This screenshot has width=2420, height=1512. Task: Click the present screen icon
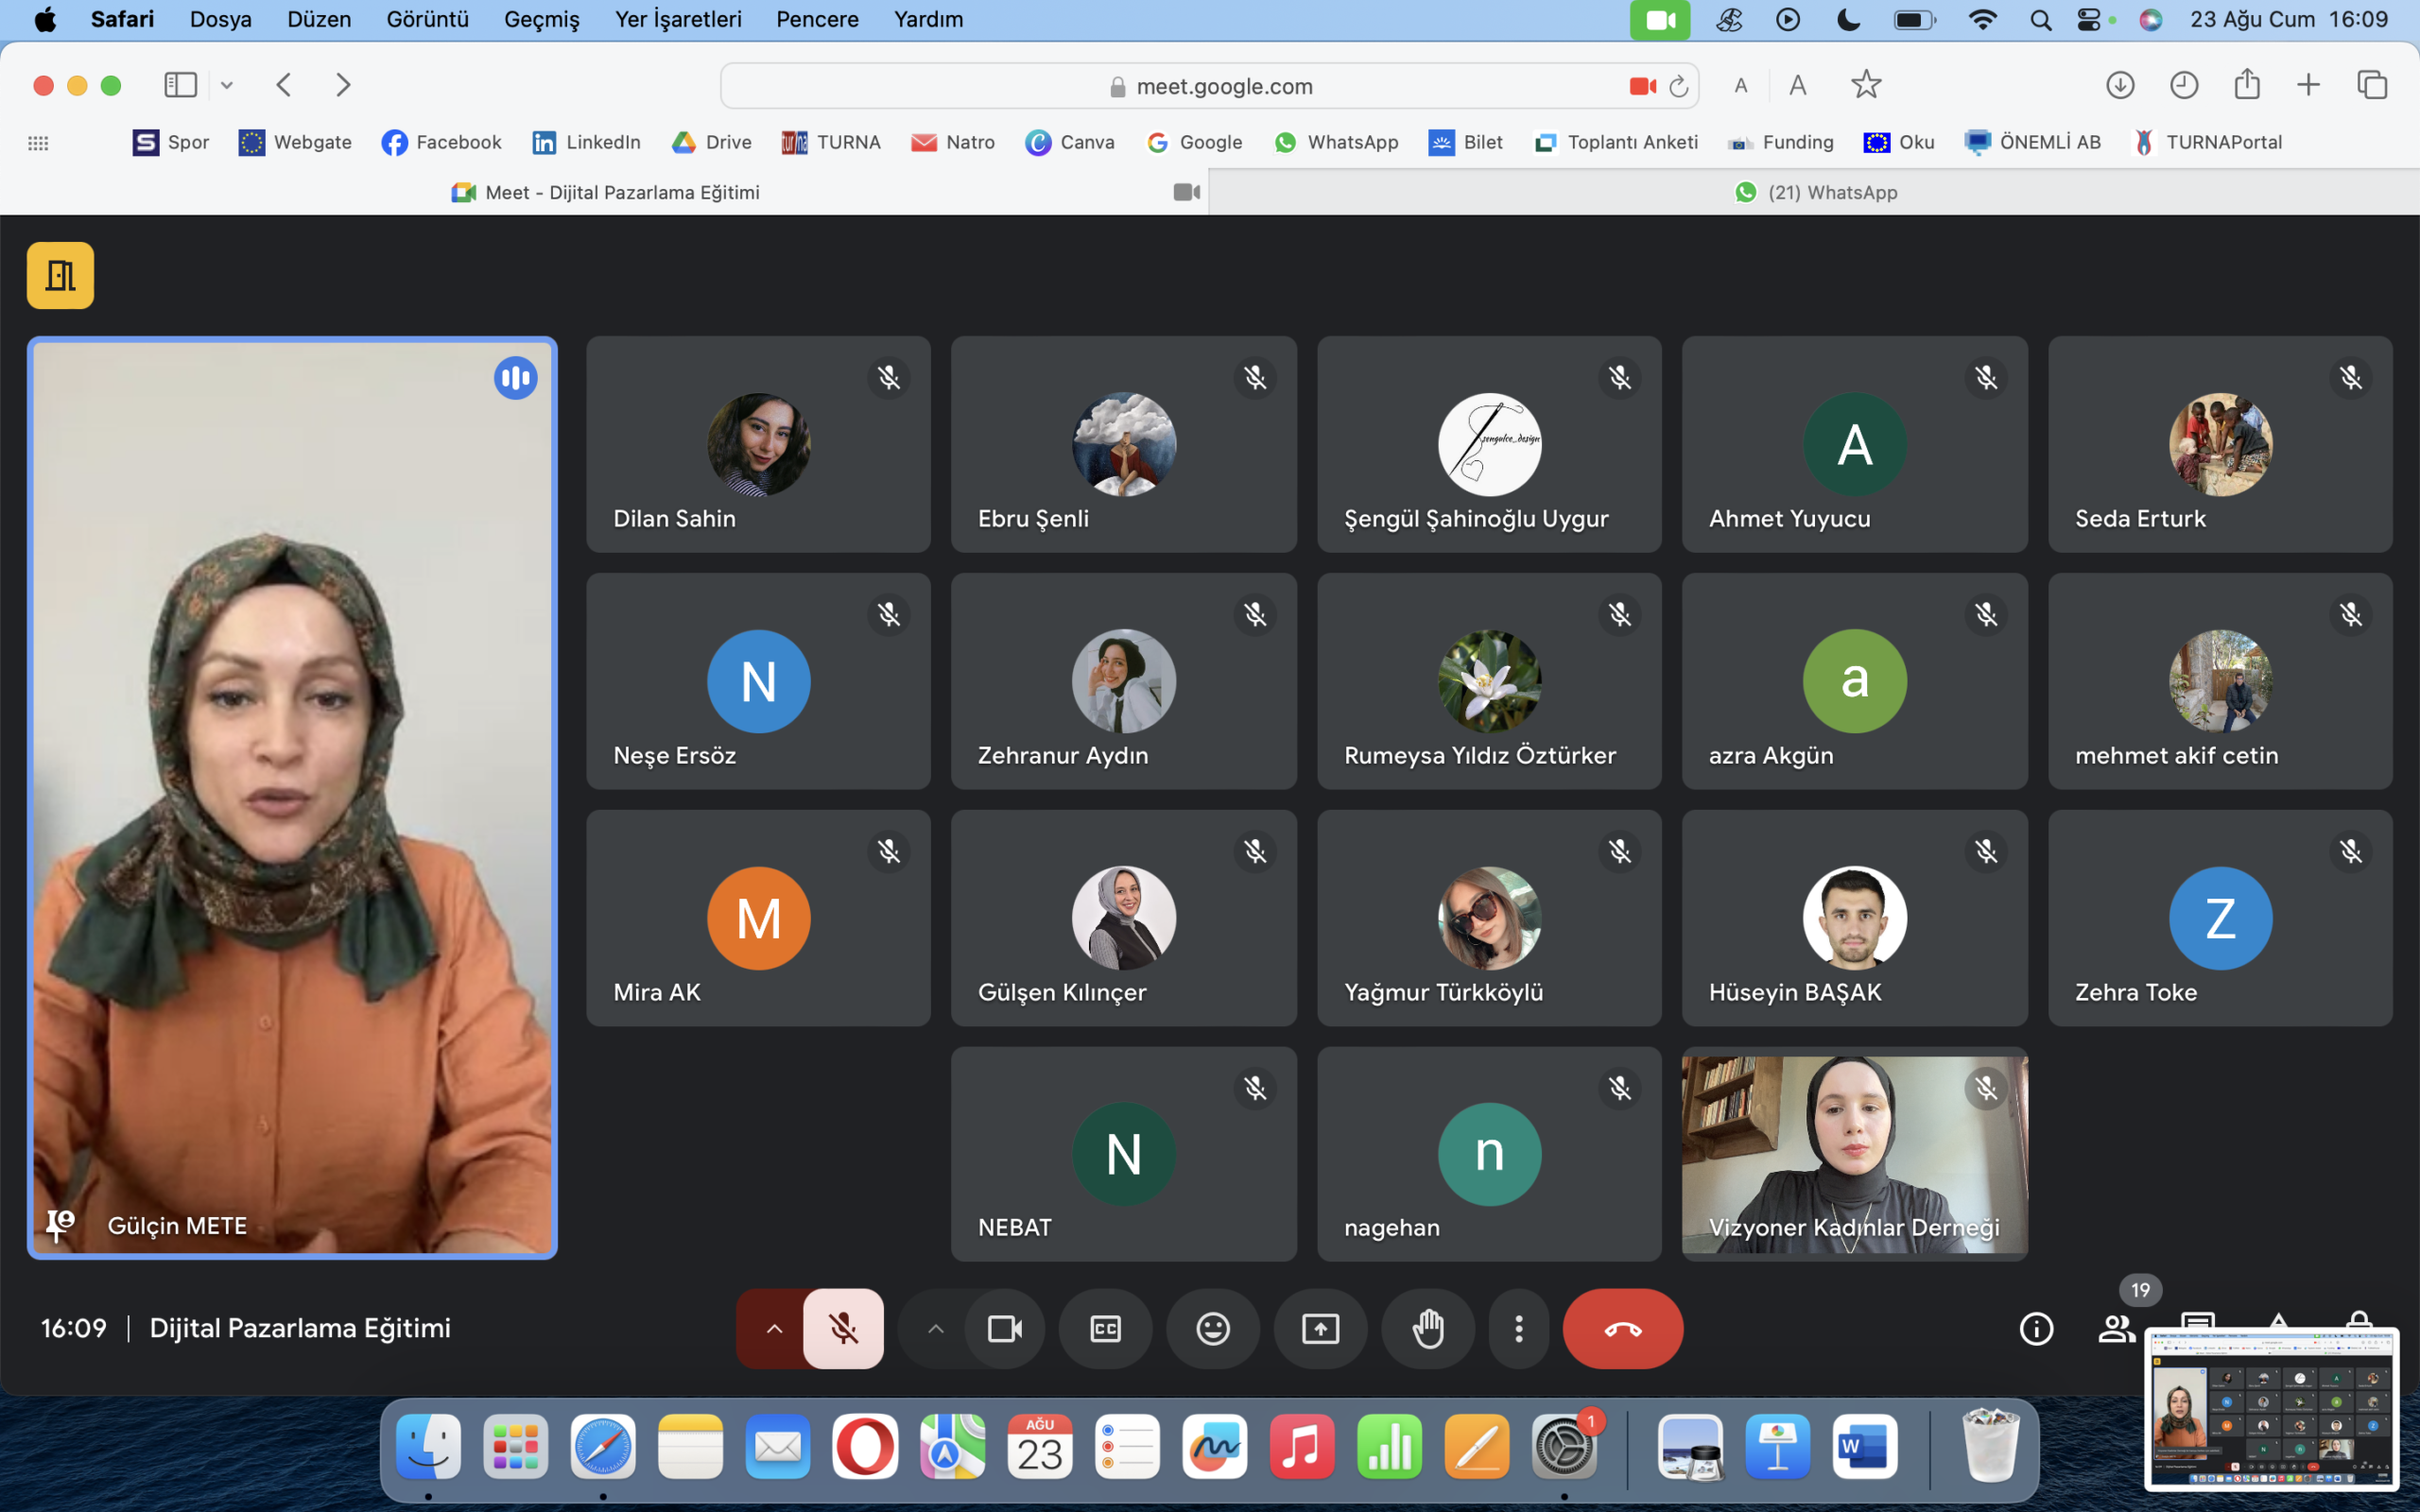1320,1328
